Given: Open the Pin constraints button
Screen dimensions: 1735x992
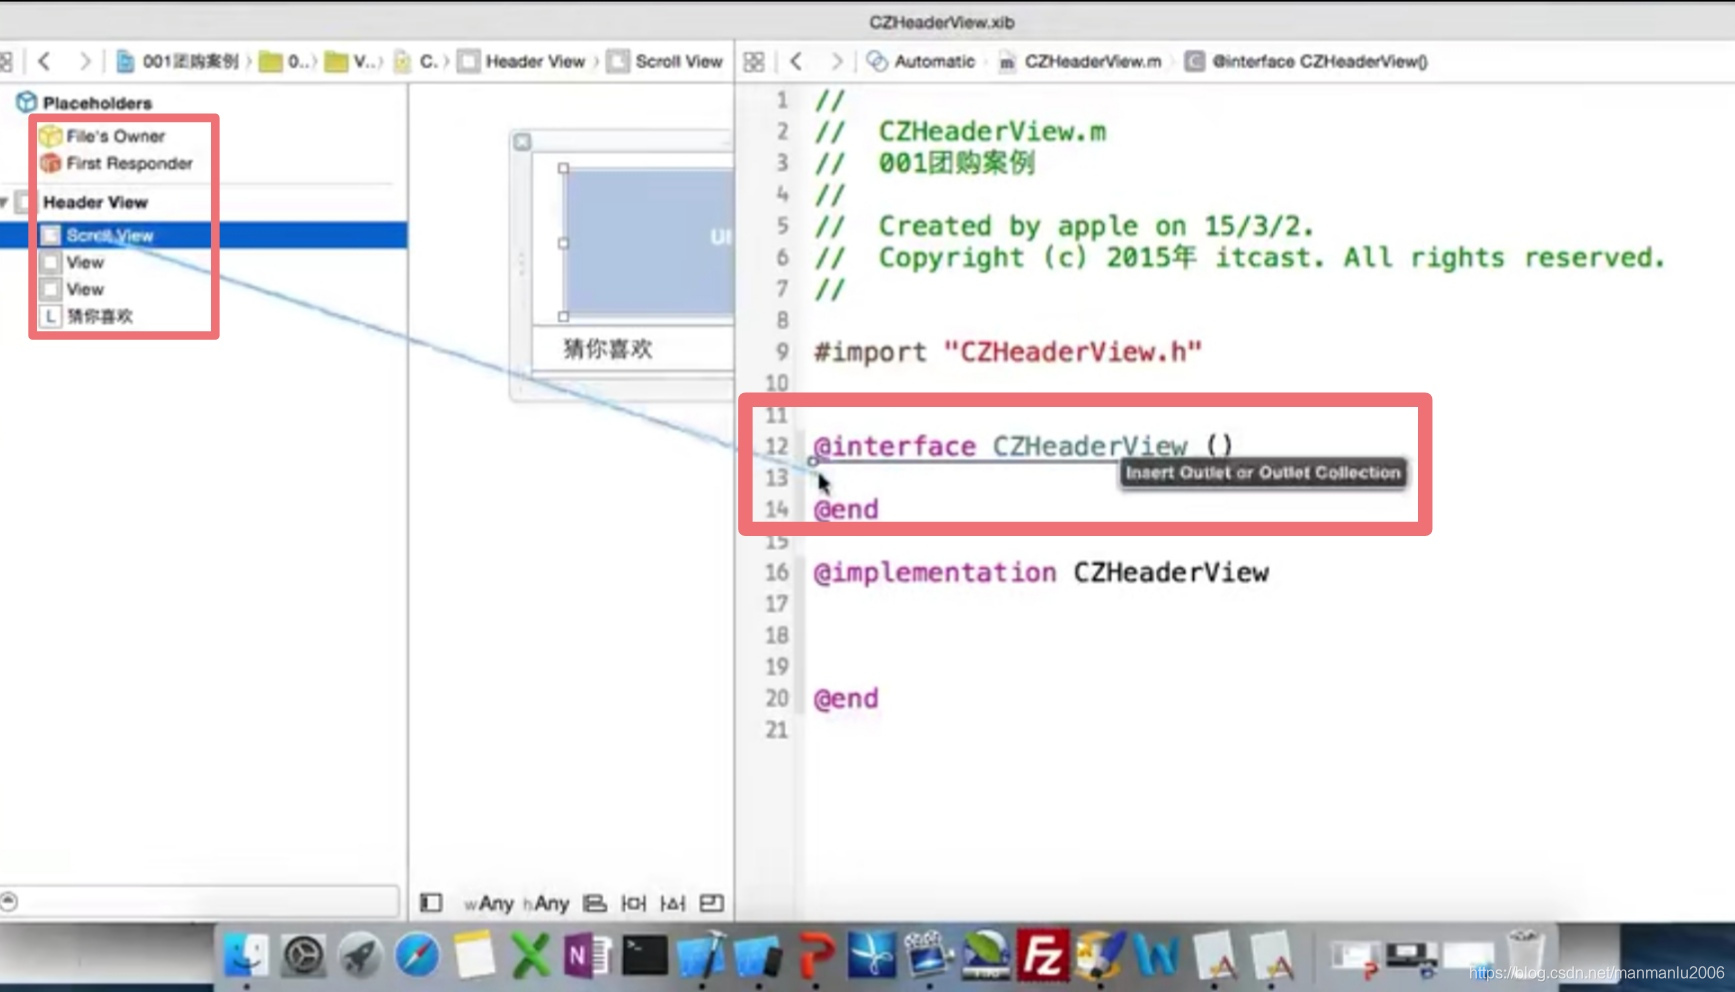Looking at the screenshot, I should click(x=633, y=903).
